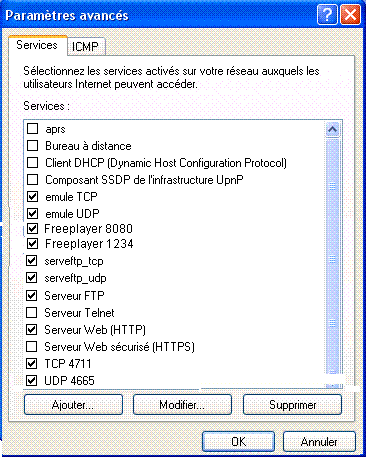Close the Paramètres avancés dialog
The image size is (367, 458).
[350, 15]
